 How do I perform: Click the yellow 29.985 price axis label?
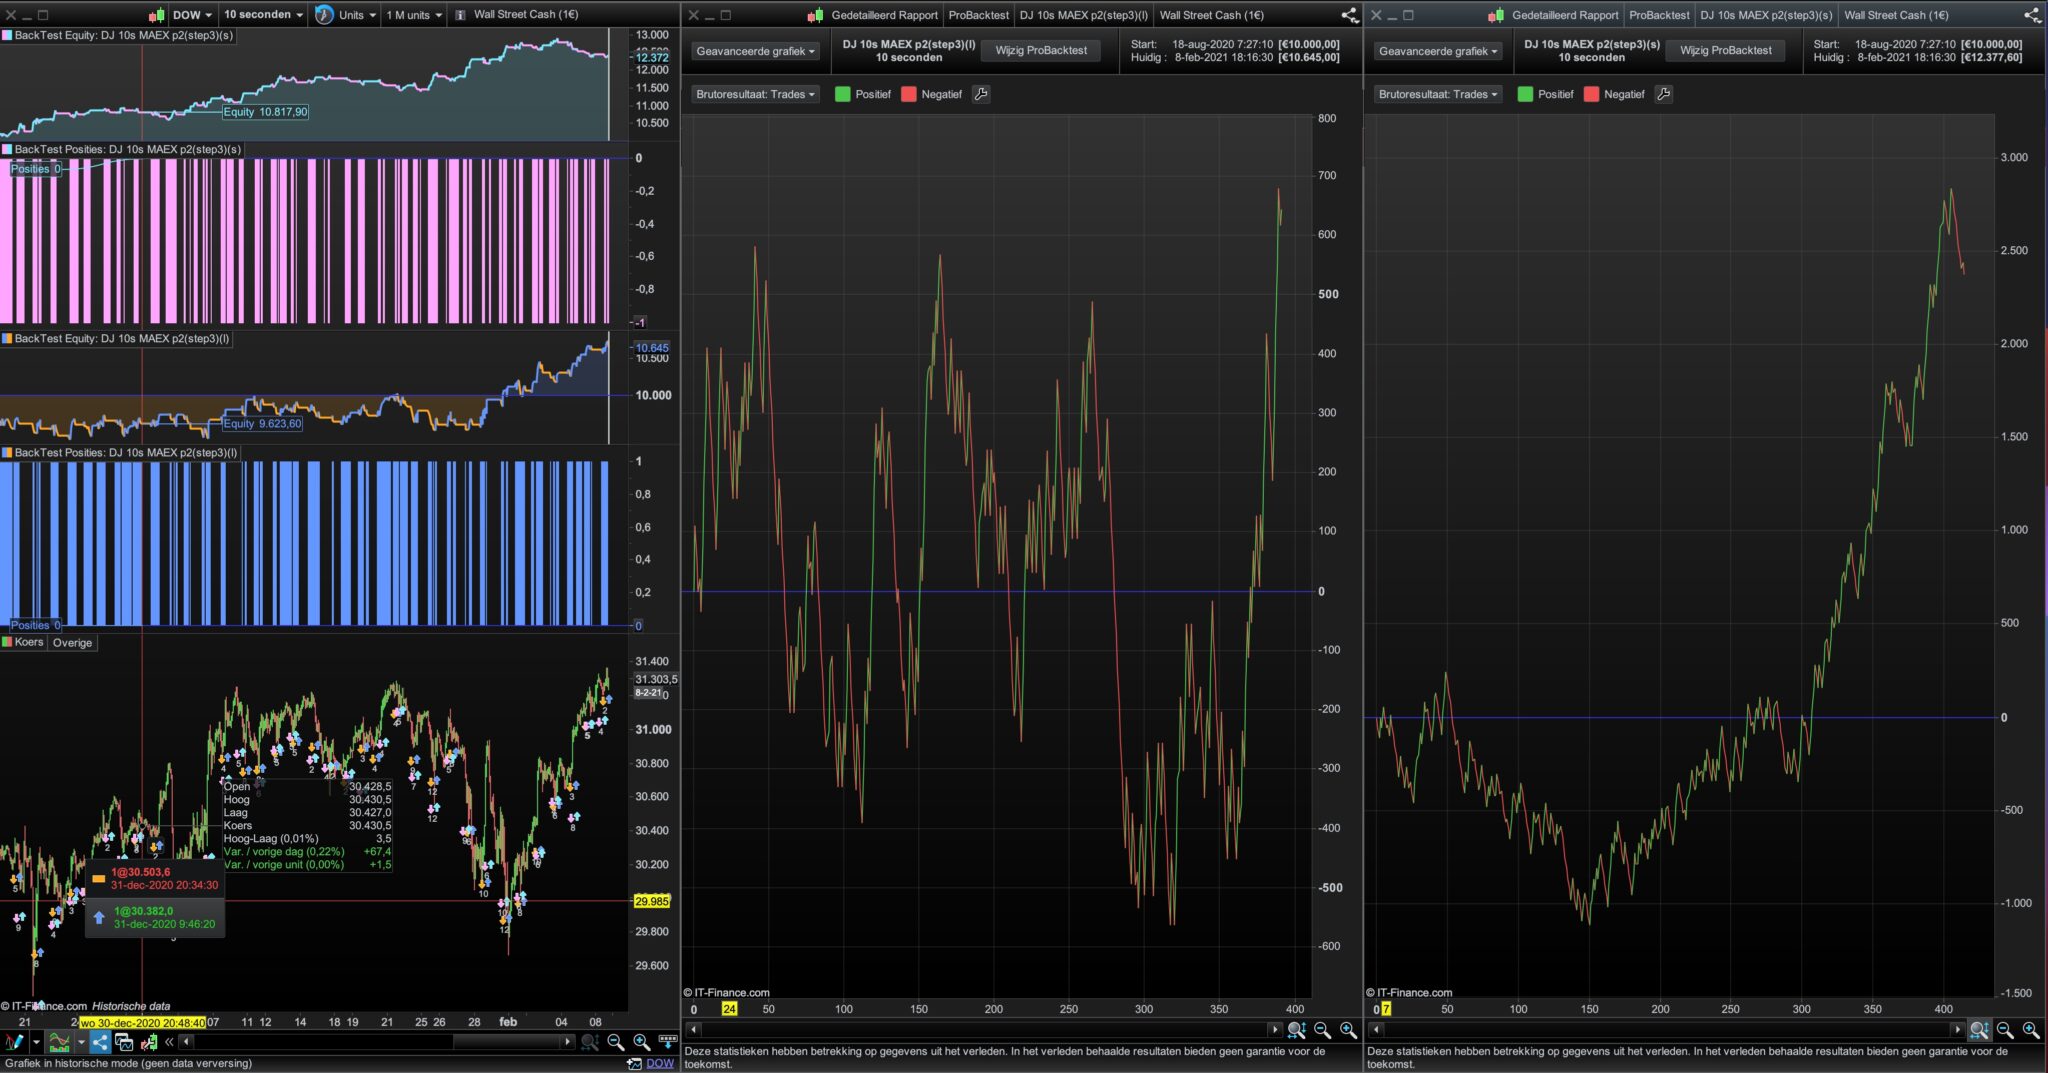651,901
